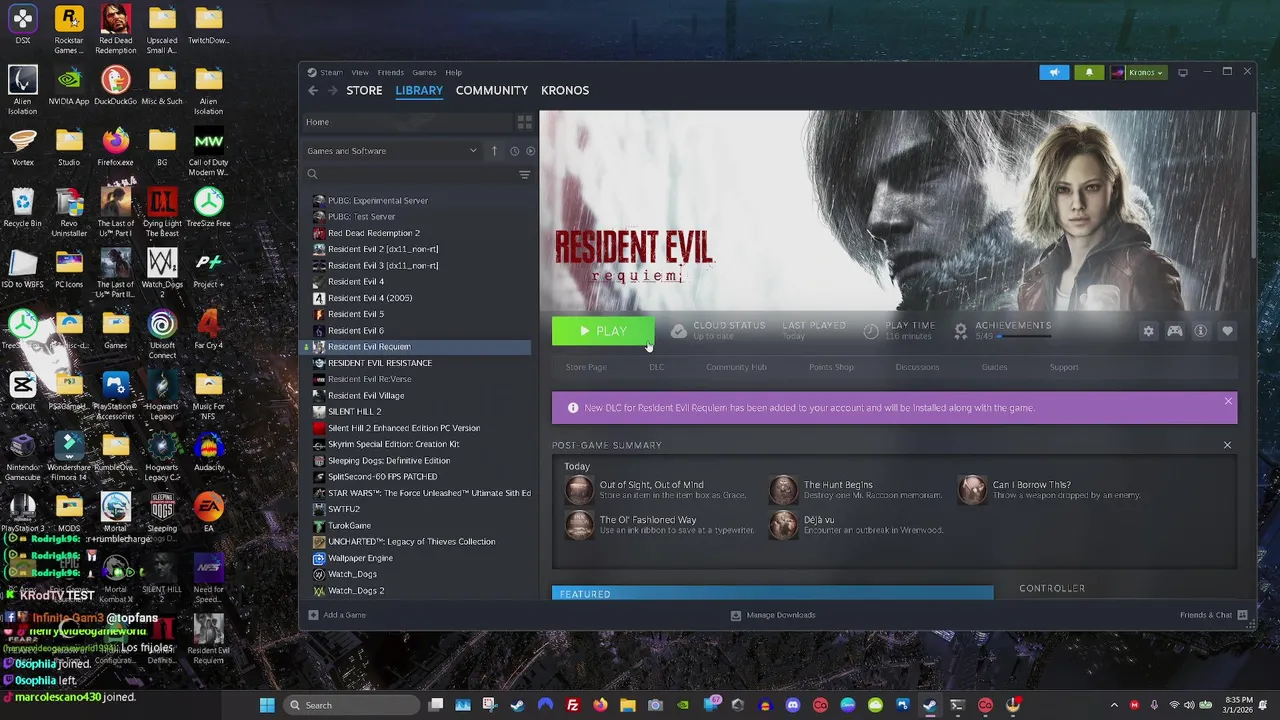Show hidden system tray icons chevron
The image size is (1280, 720).
(x=1114, y=705)
